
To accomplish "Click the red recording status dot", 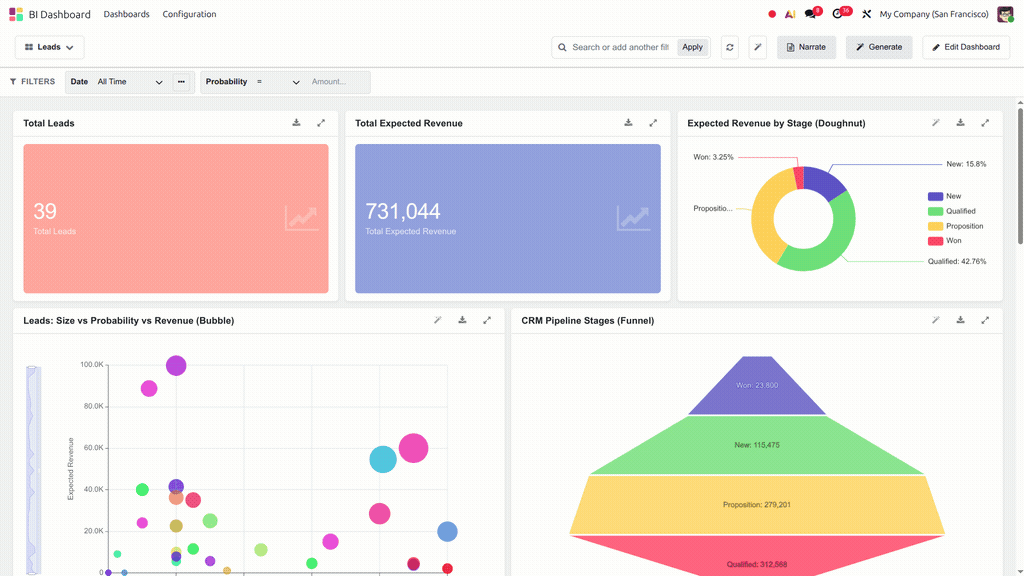I will tap(772, 14).
